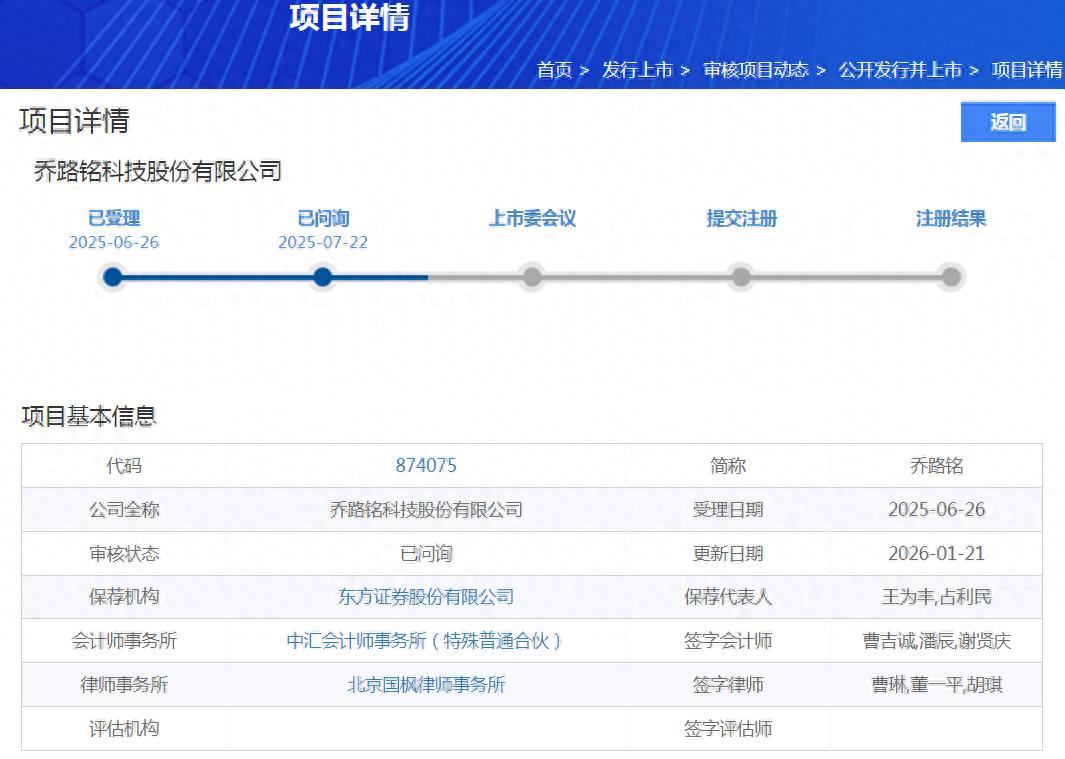Select the 上市委会议 timeline dot
This screenshot has height=759, width=1065.
tap(532, 277)
